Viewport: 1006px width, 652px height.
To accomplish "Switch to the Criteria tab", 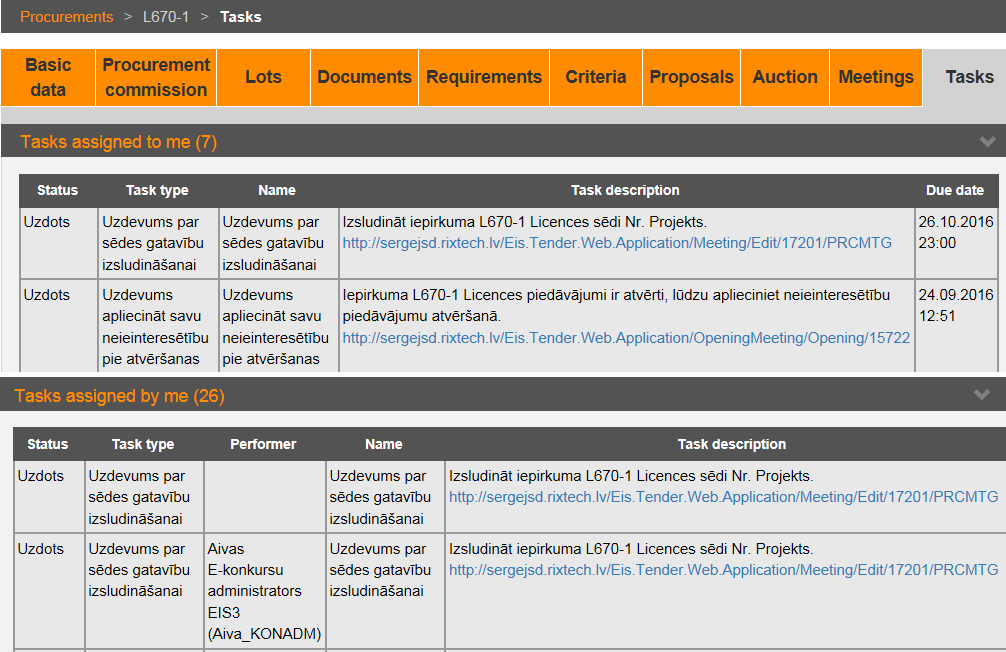I will pyautogui.click(x=595, y=77).
